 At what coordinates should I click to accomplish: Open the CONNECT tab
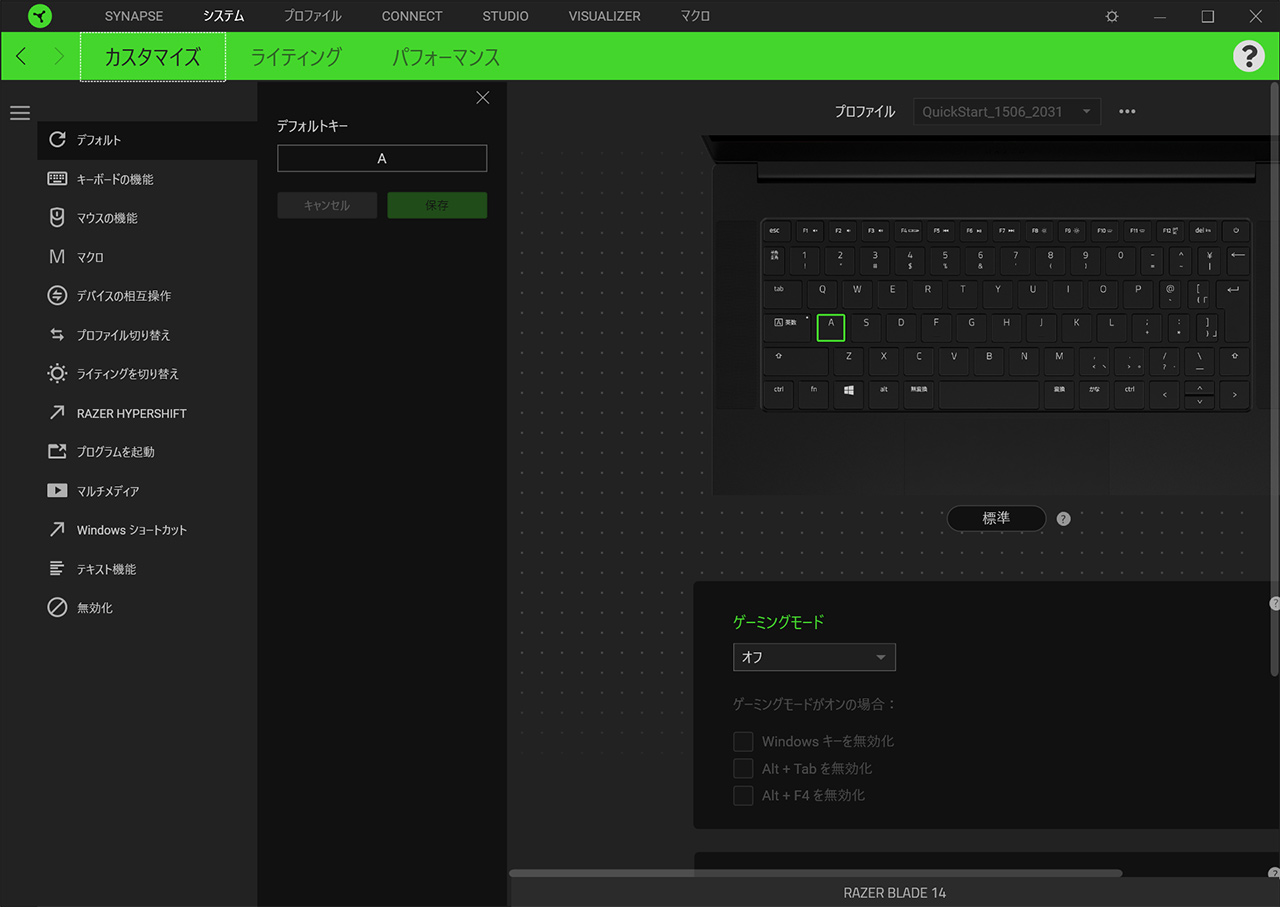tap(412, 16)
